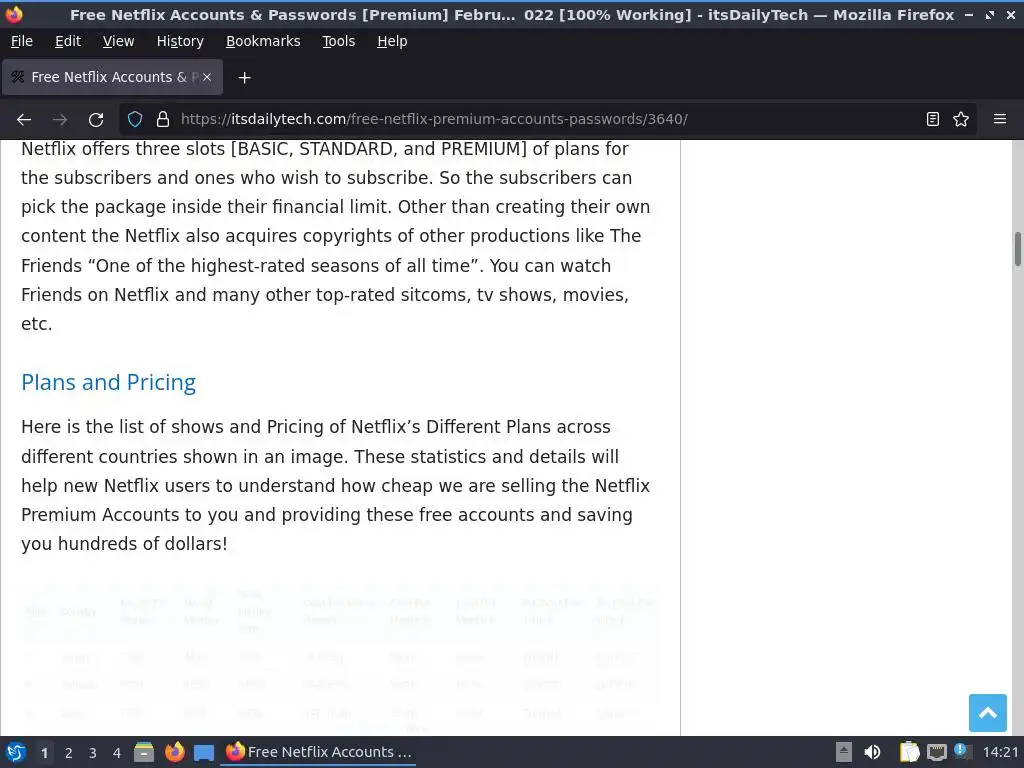The width and height of the screenshot is (1024, 768).
Task: Open the tracking protection shield icon
Action: [x=135, y=120]
